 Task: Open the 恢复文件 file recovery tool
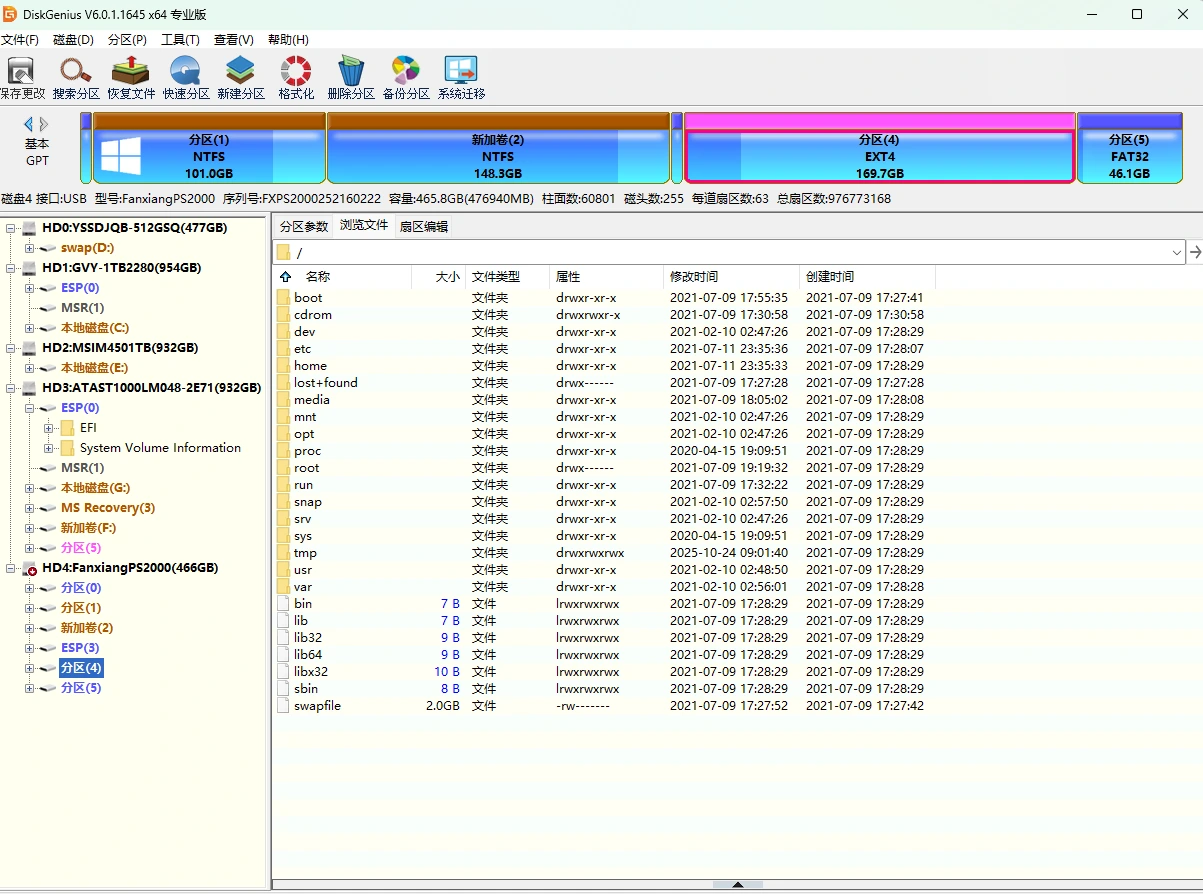(130, 76)
